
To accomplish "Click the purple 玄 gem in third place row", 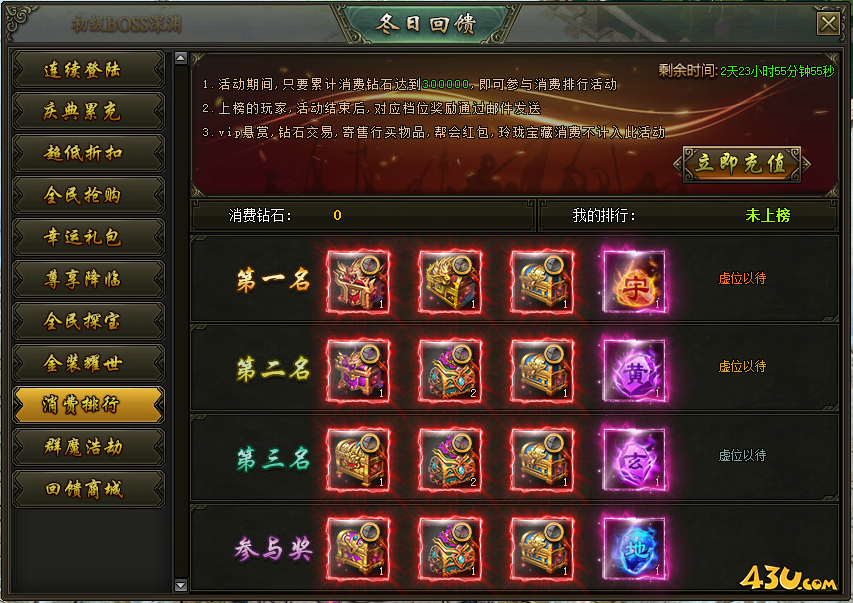I will [x=634, y=460].
